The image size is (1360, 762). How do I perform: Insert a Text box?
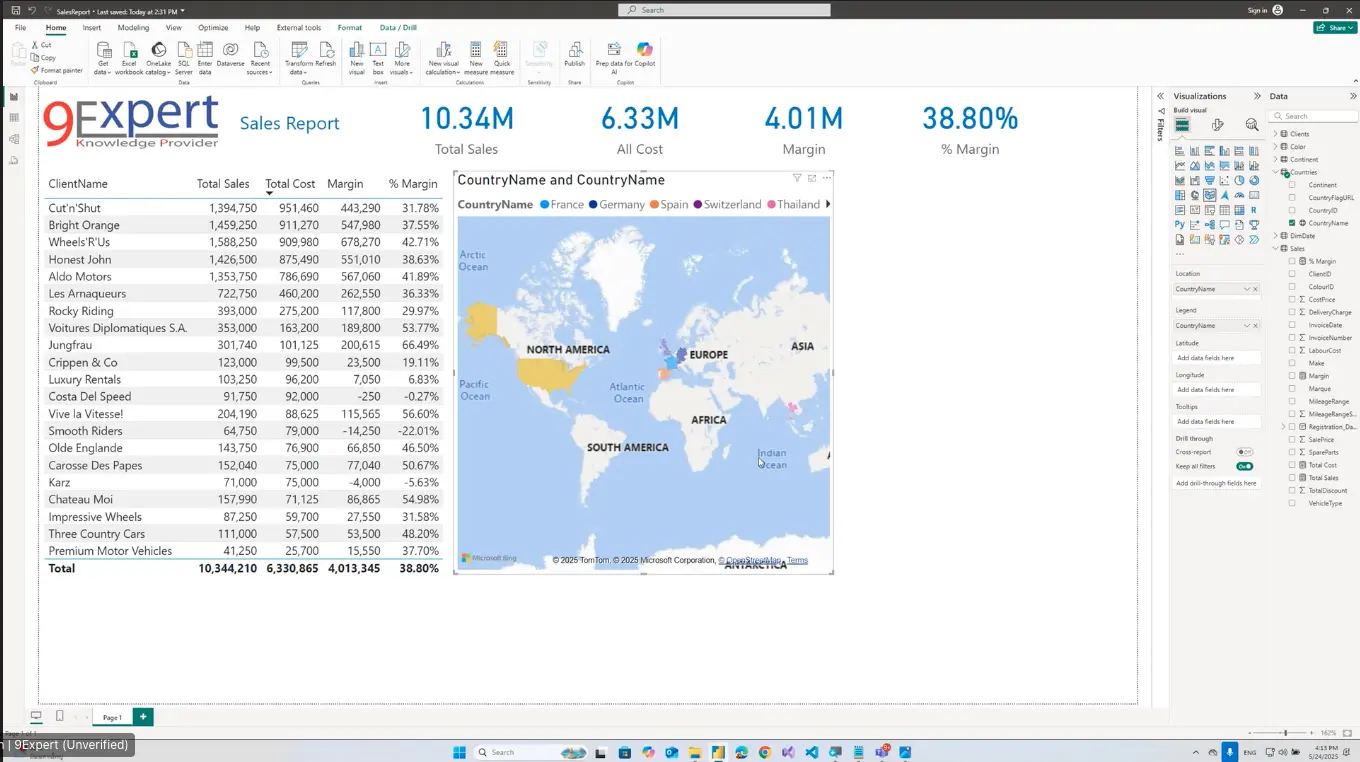378,58
